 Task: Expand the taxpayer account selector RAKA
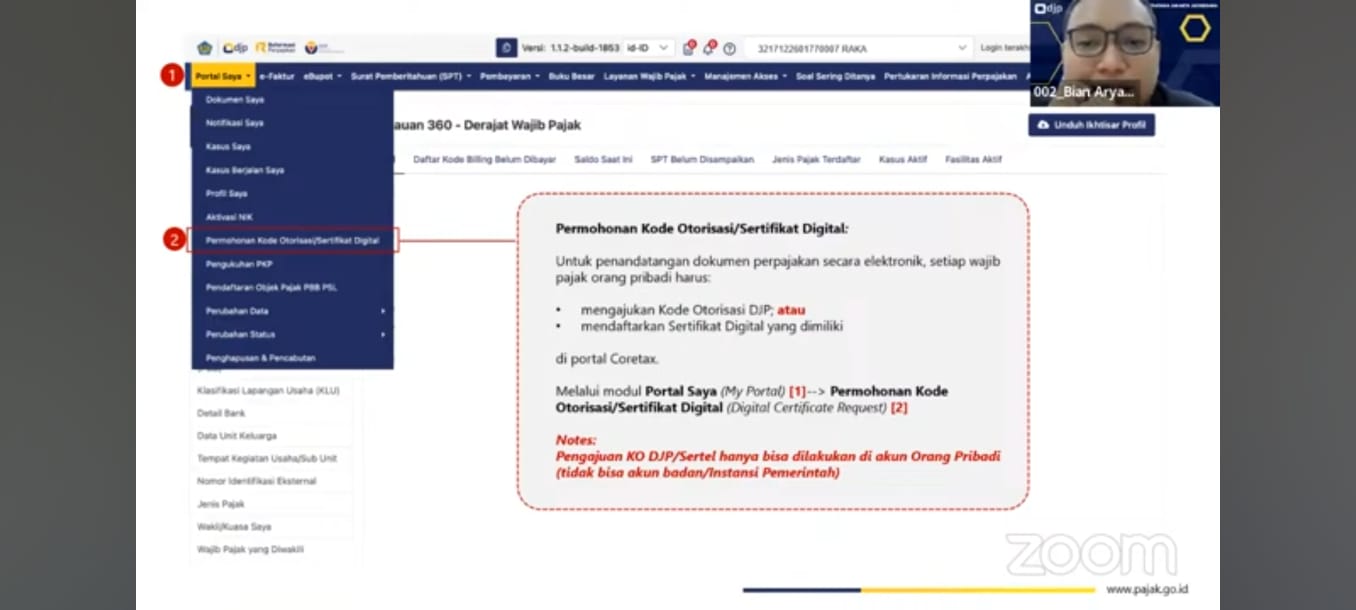tap(857, 48)
